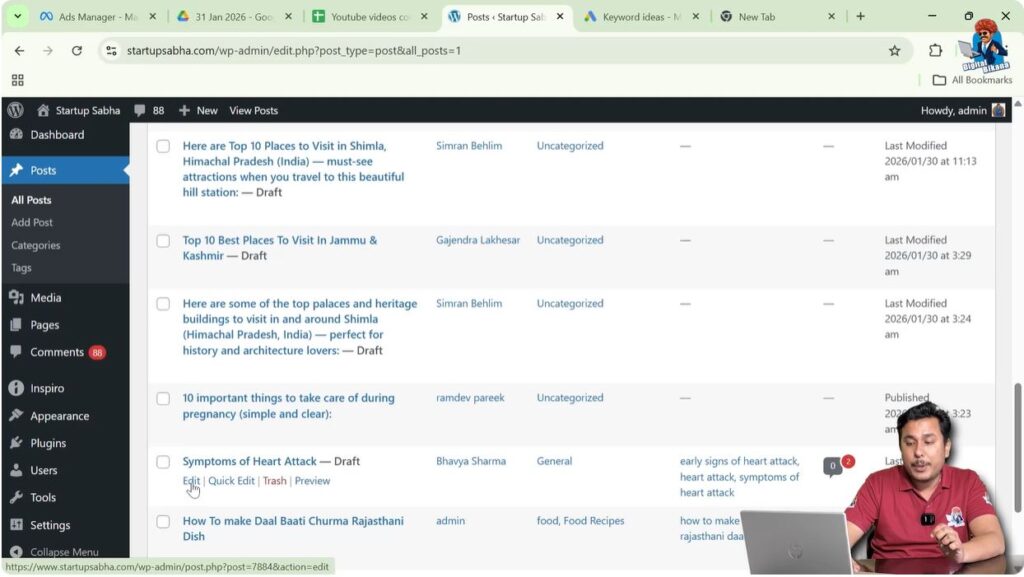Select All Posts in the Posts submenu
Viewport: 1024px width, 577px height.
click(x=31, y=199)
